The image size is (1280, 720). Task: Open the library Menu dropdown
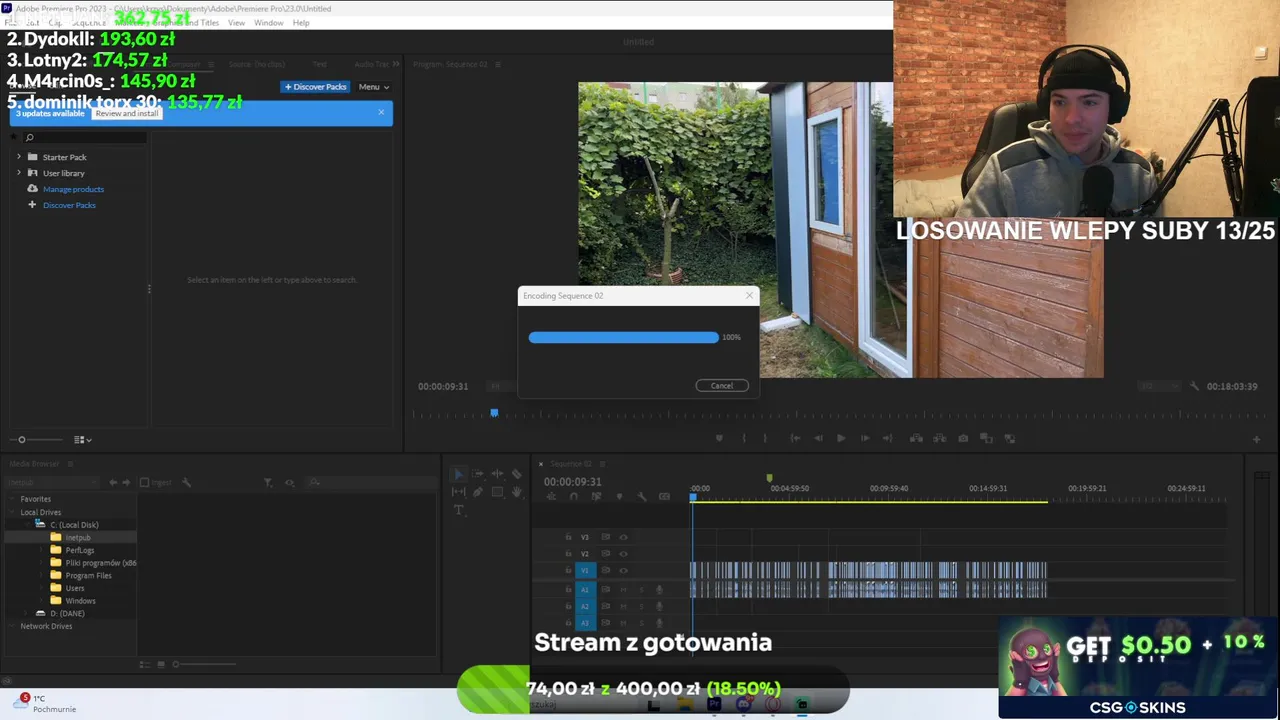(373, 87)
